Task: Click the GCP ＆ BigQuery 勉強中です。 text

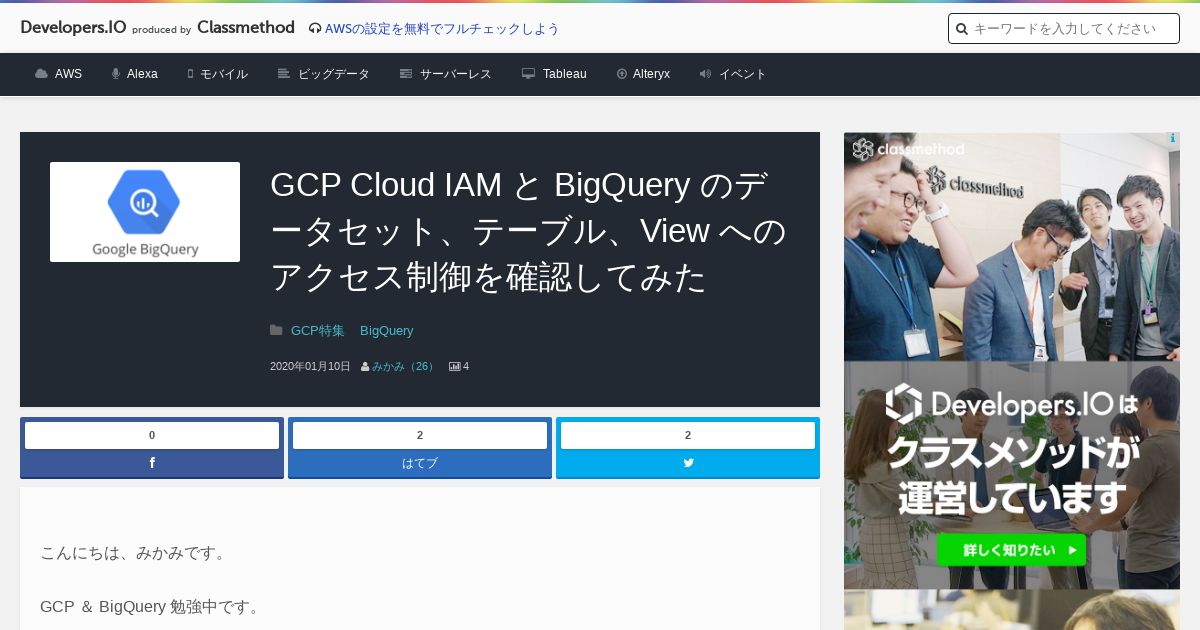Action: click(152, 607)
